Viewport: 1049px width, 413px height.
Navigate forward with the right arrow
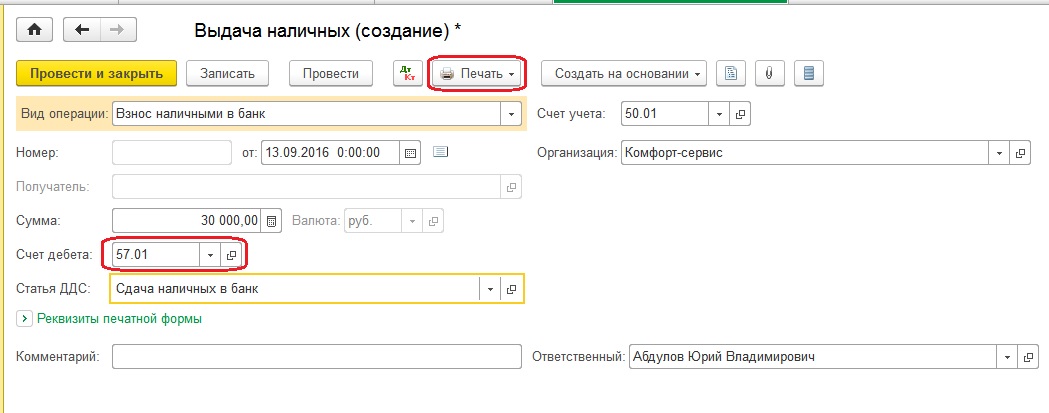point(118,30)
